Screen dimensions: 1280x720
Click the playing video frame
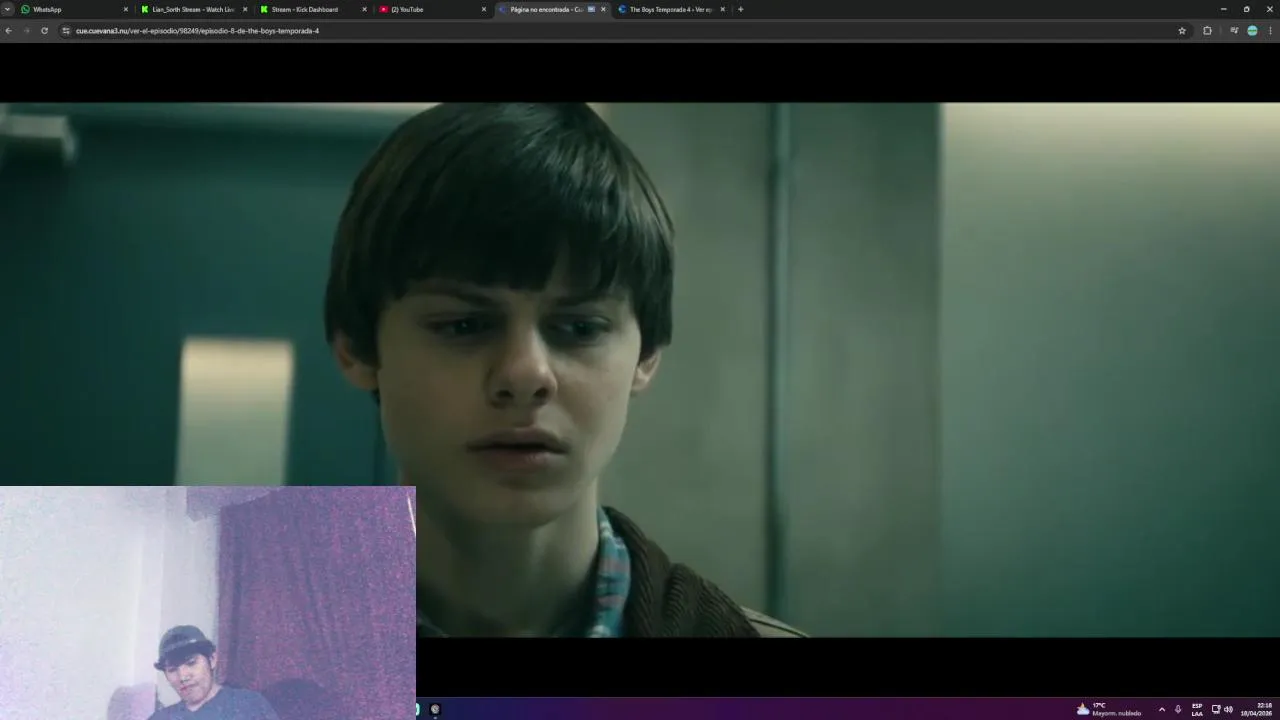[x=640, y=370]
